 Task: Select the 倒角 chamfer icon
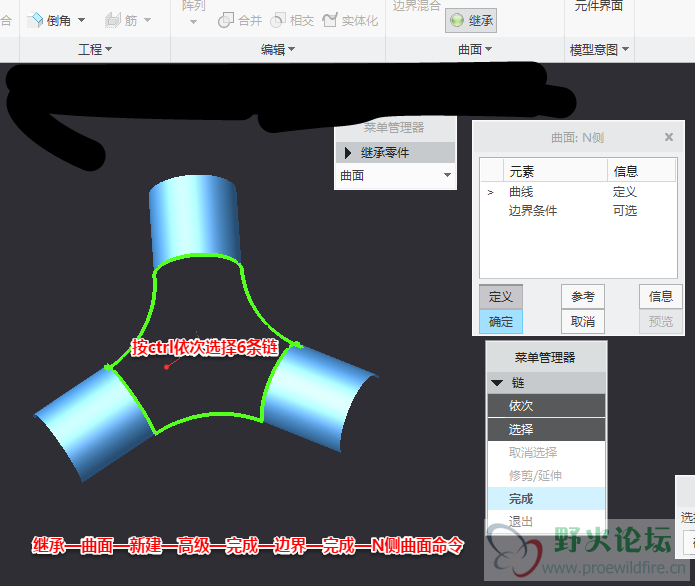tap(35, 20)
